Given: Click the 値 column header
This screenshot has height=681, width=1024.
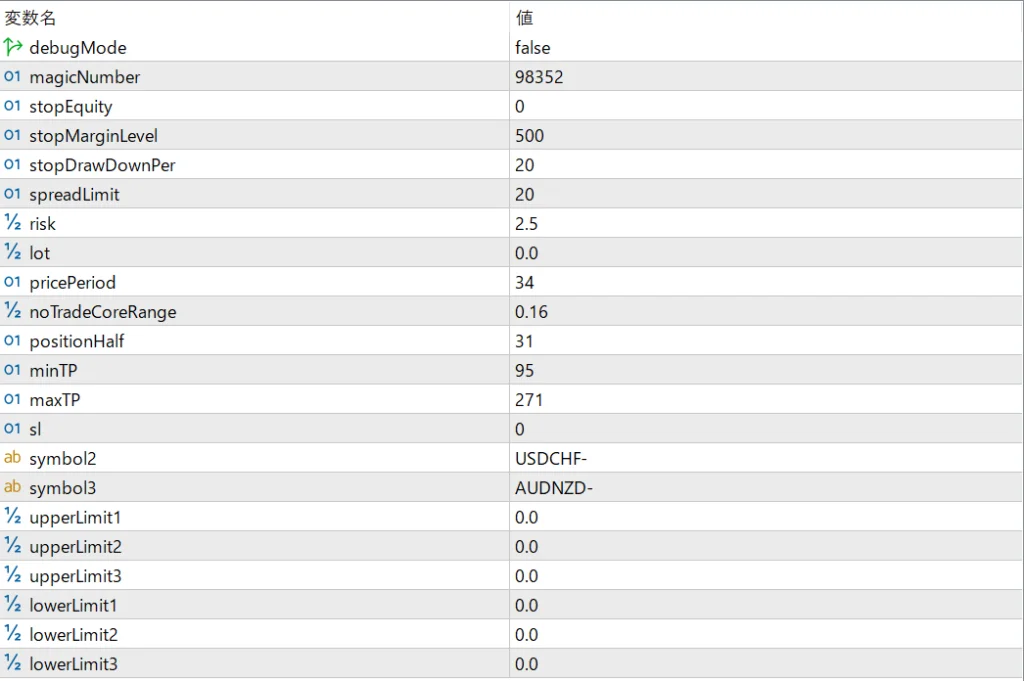Looking at the screenshot, I should tap(524, 18).
